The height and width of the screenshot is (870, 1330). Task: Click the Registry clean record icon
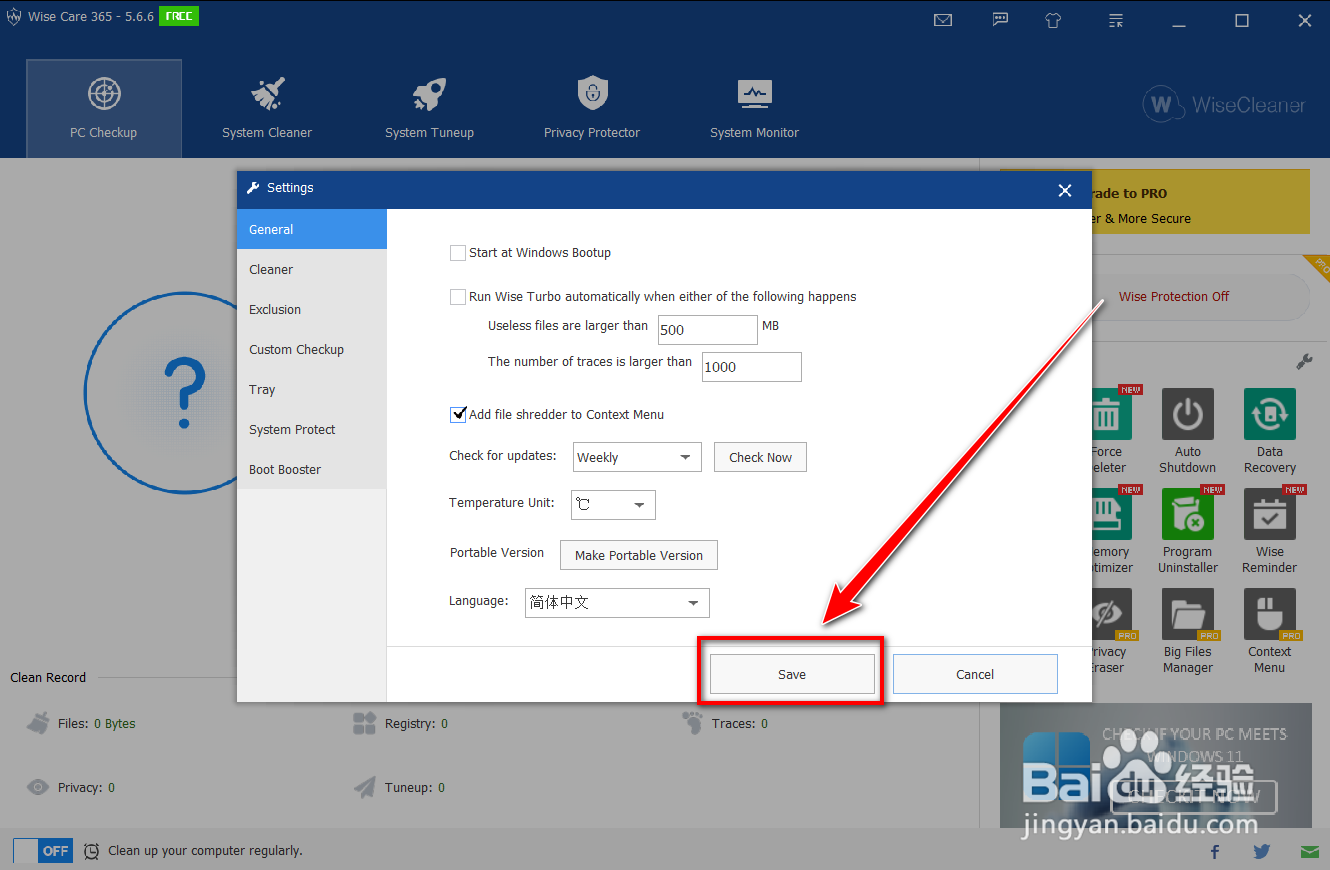(x=365, y=723)
